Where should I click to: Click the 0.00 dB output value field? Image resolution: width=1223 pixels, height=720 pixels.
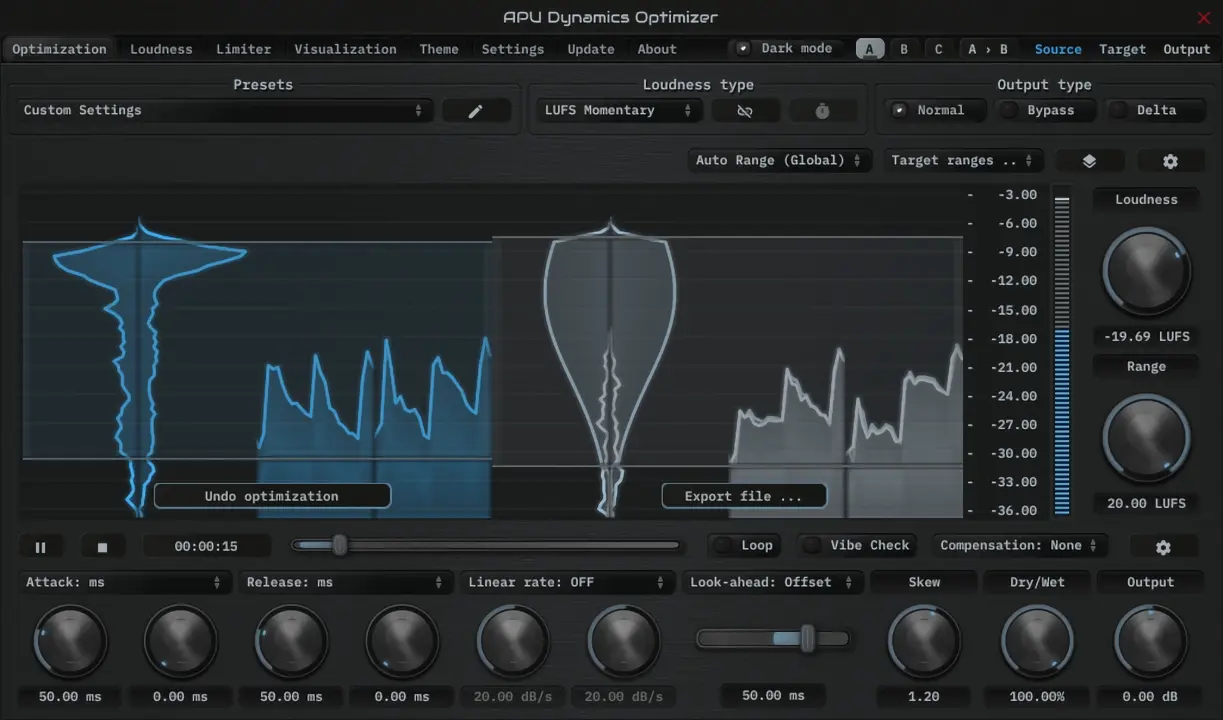click(1150, 697)
